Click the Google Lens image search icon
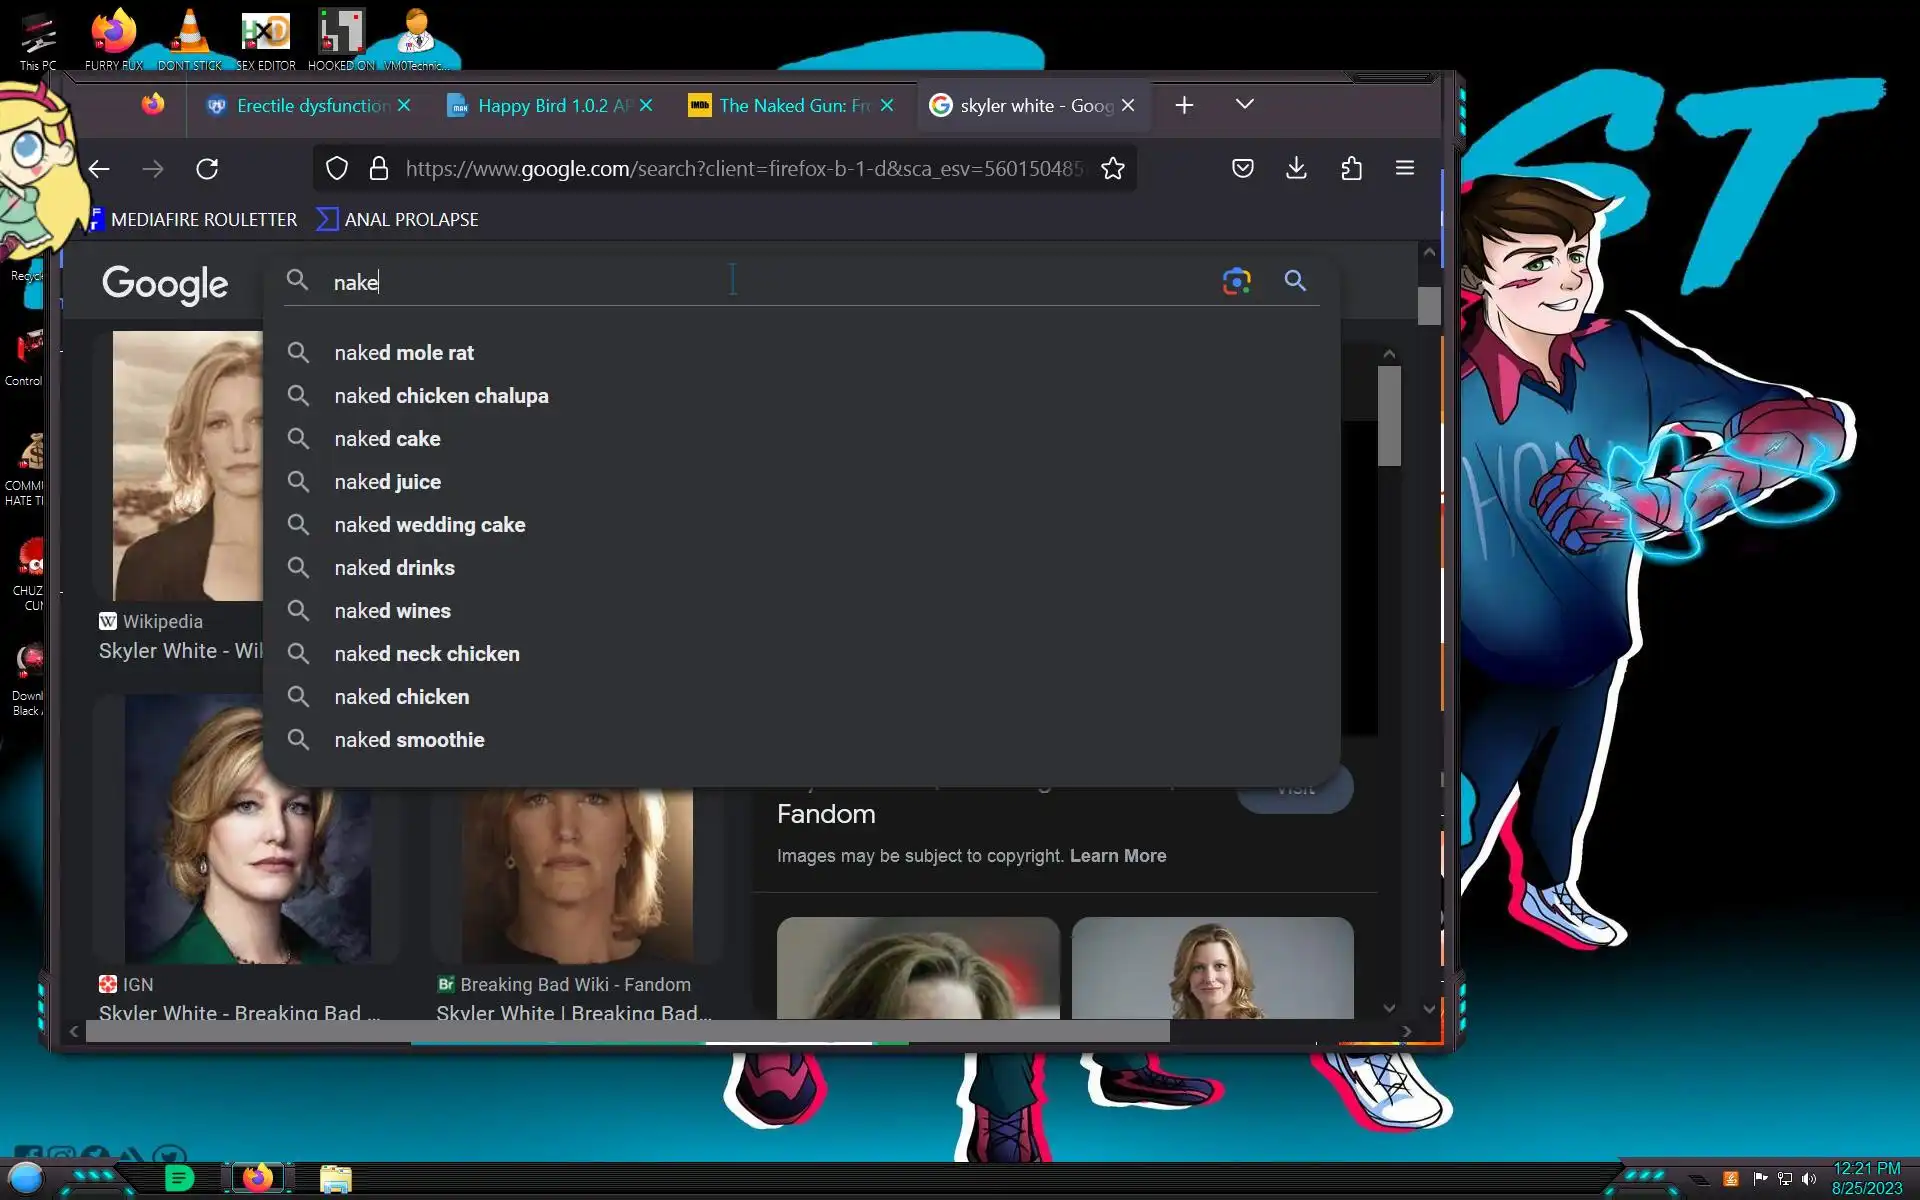The height and width of the screenshot is (1200, 1920). tap(1236, 281)
